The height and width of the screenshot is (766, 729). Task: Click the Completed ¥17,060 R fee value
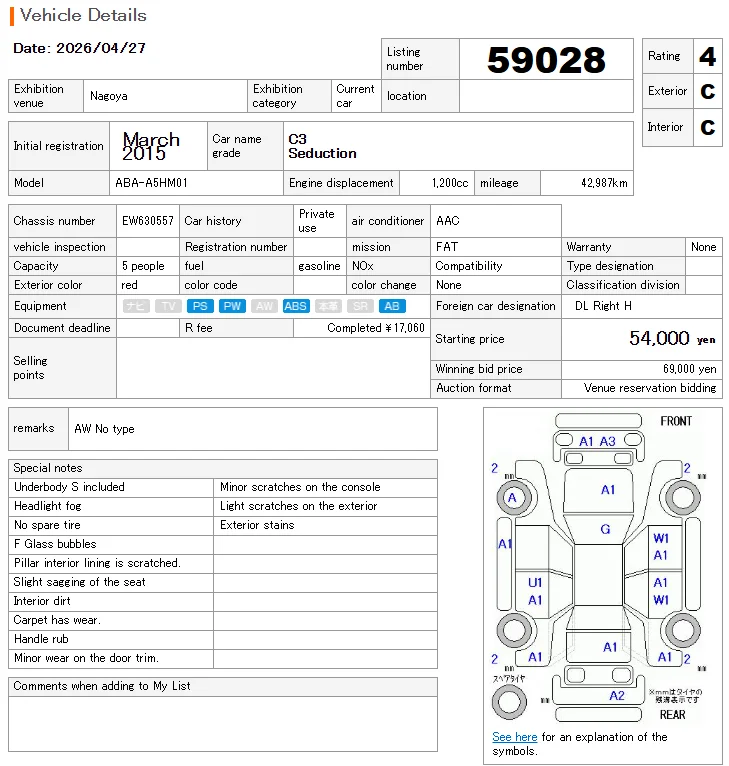(376, 328)
